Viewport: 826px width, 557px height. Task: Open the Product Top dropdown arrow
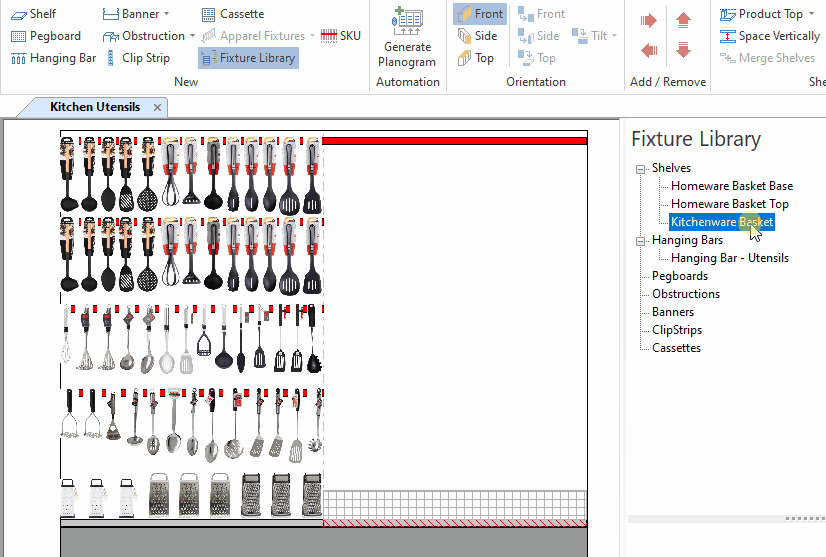click(x=811, y=14)
